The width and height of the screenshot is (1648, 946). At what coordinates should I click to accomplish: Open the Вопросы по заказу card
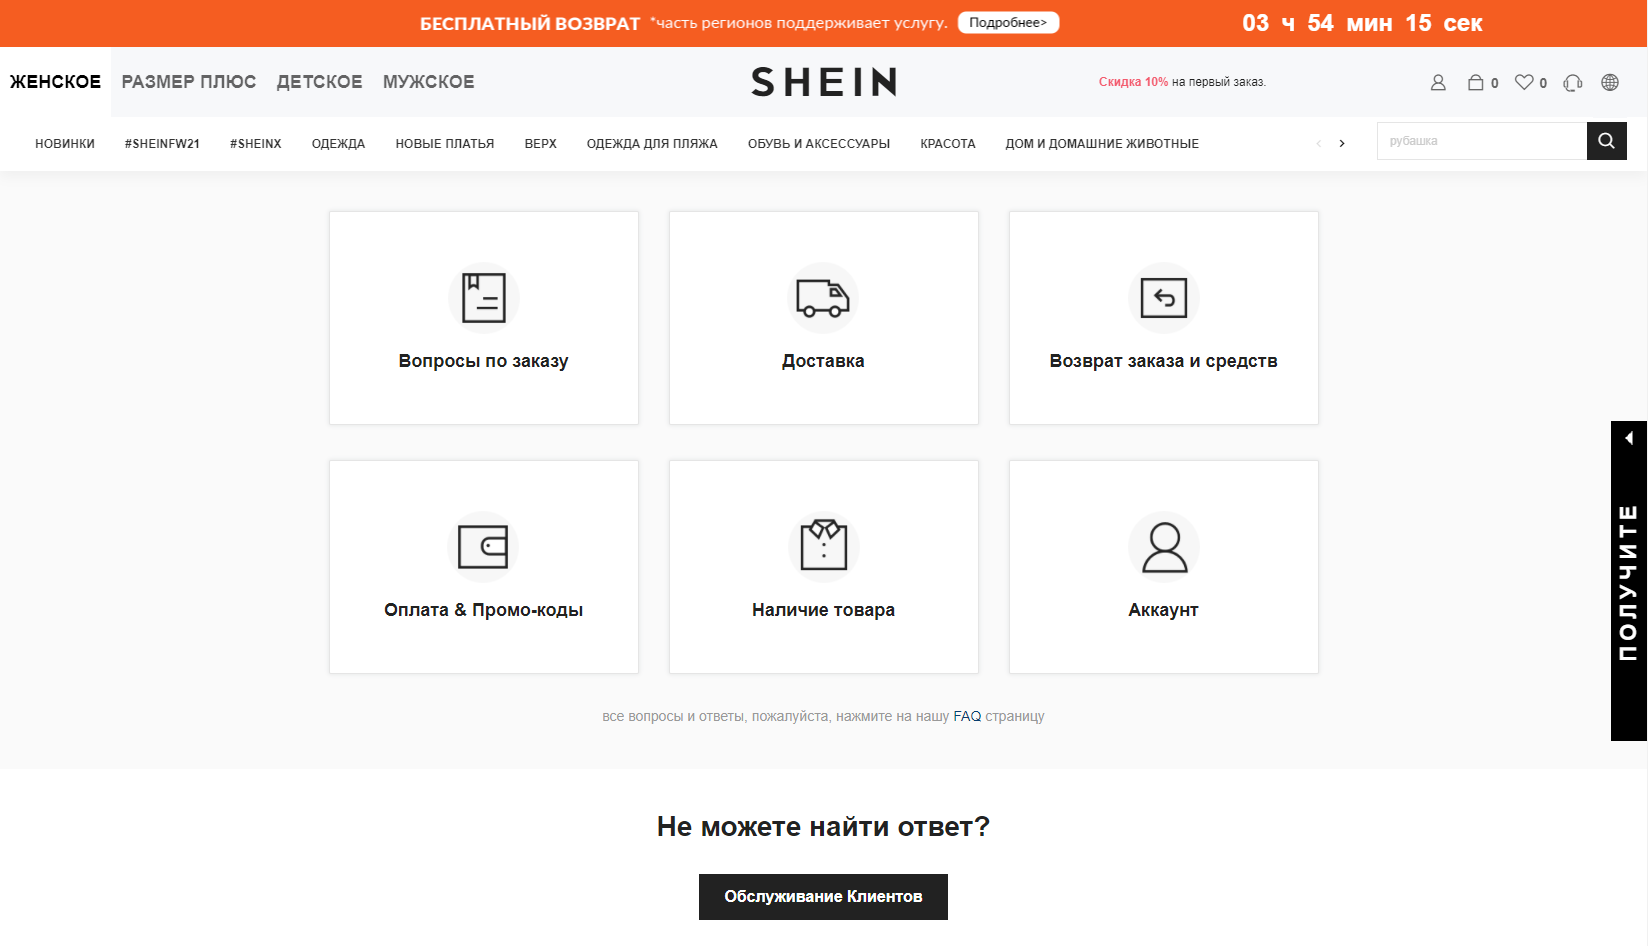pos(483,318)
